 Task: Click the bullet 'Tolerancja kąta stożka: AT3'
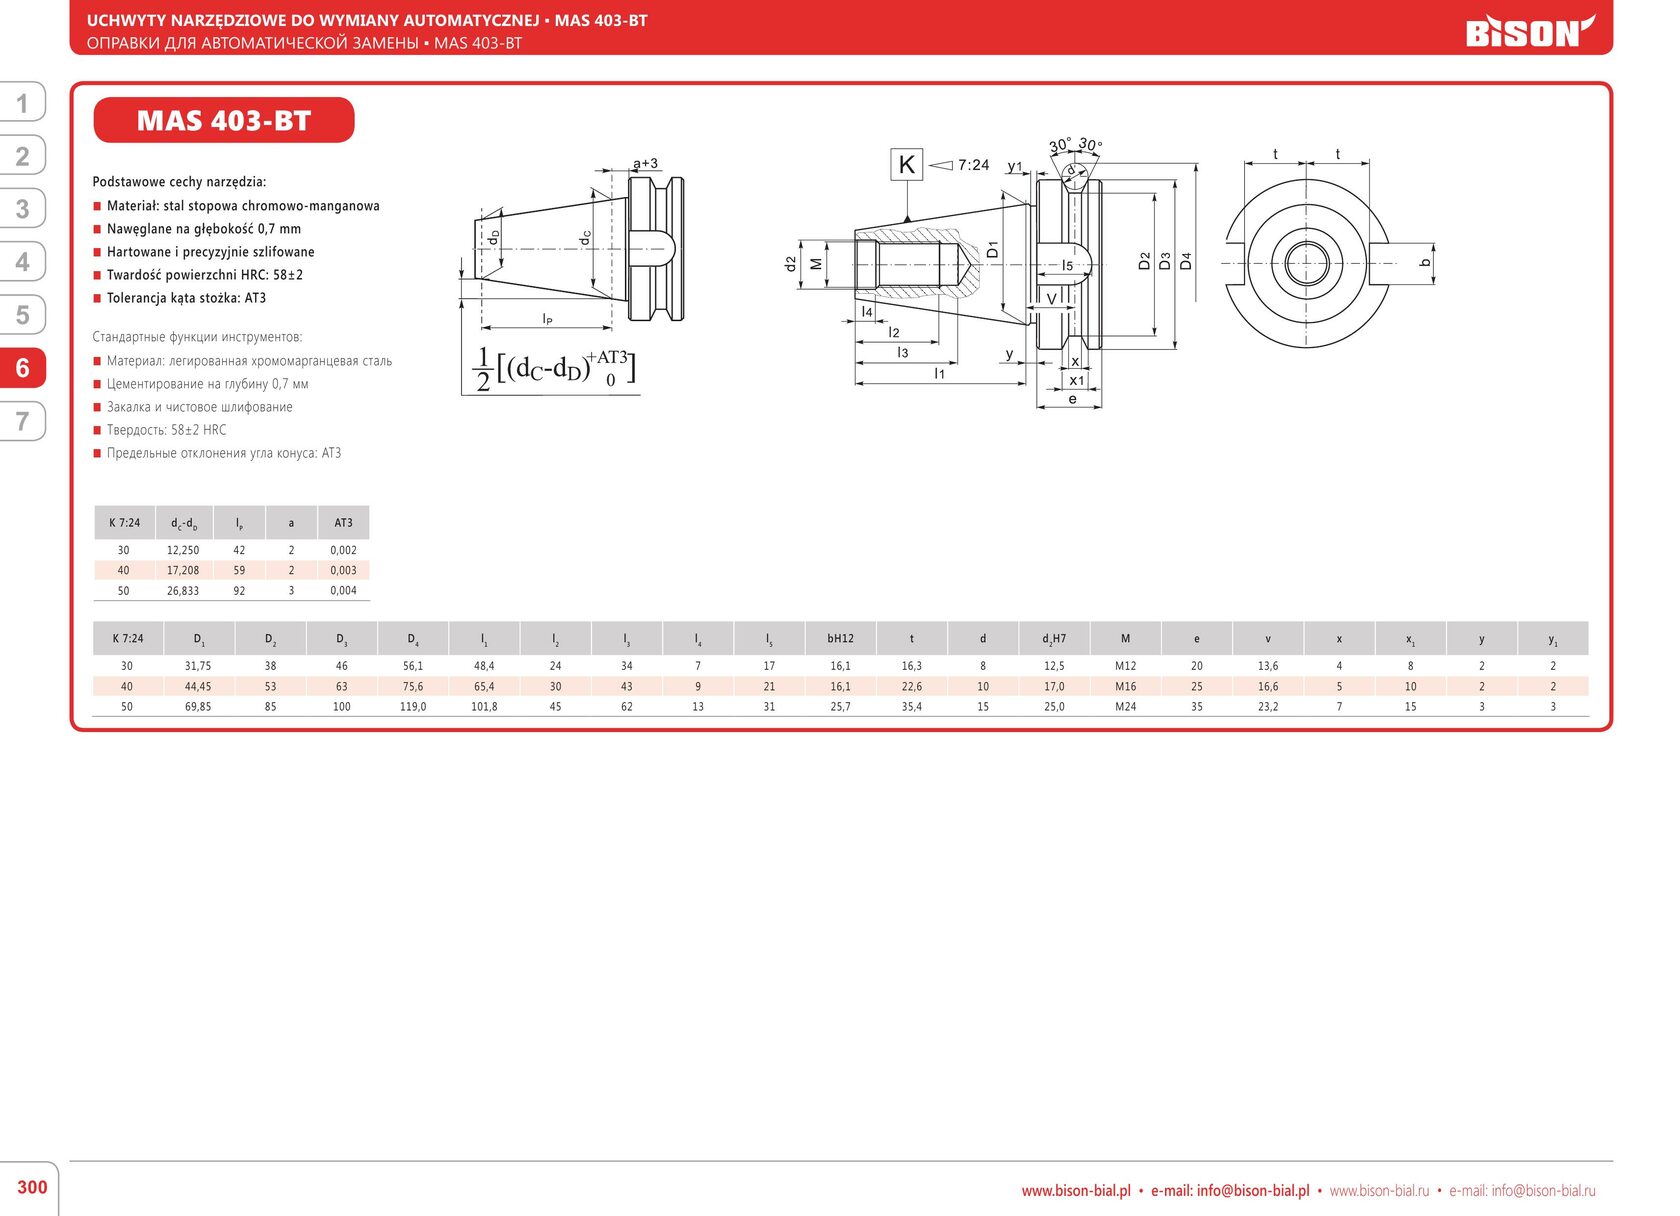point(186,298)
